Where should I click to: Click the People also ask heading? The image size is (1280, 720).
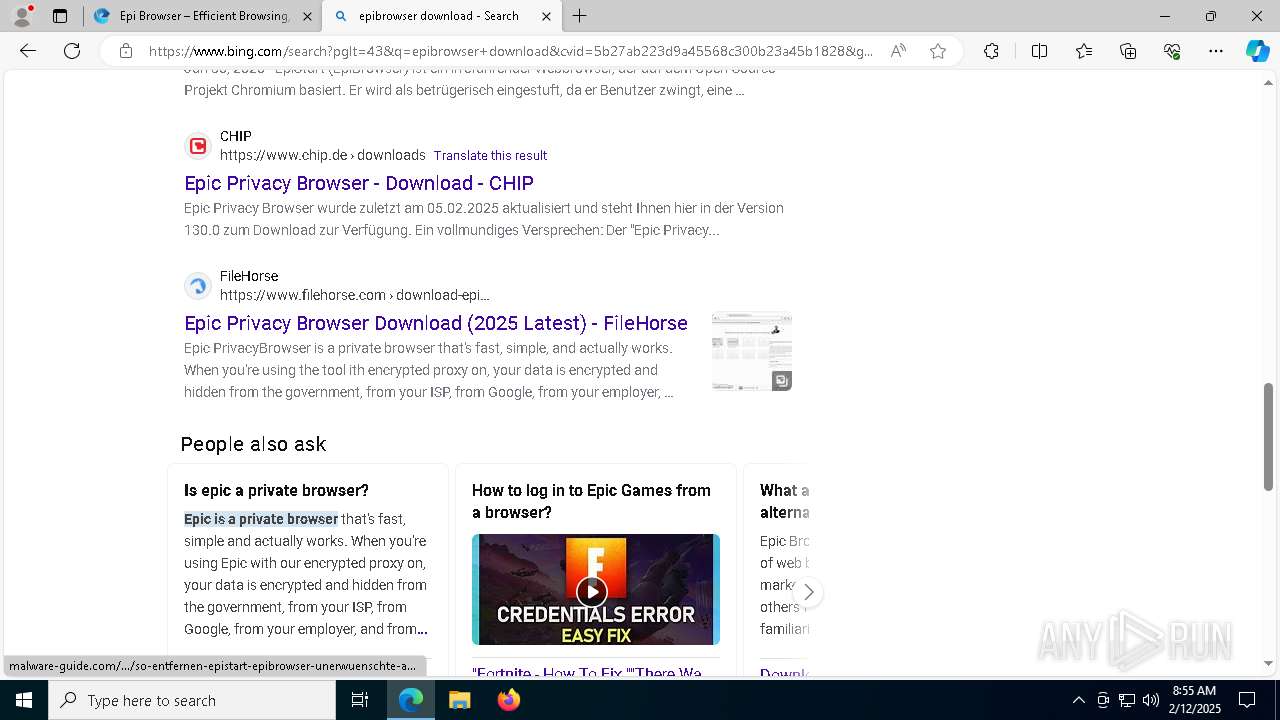coord(253,444)
